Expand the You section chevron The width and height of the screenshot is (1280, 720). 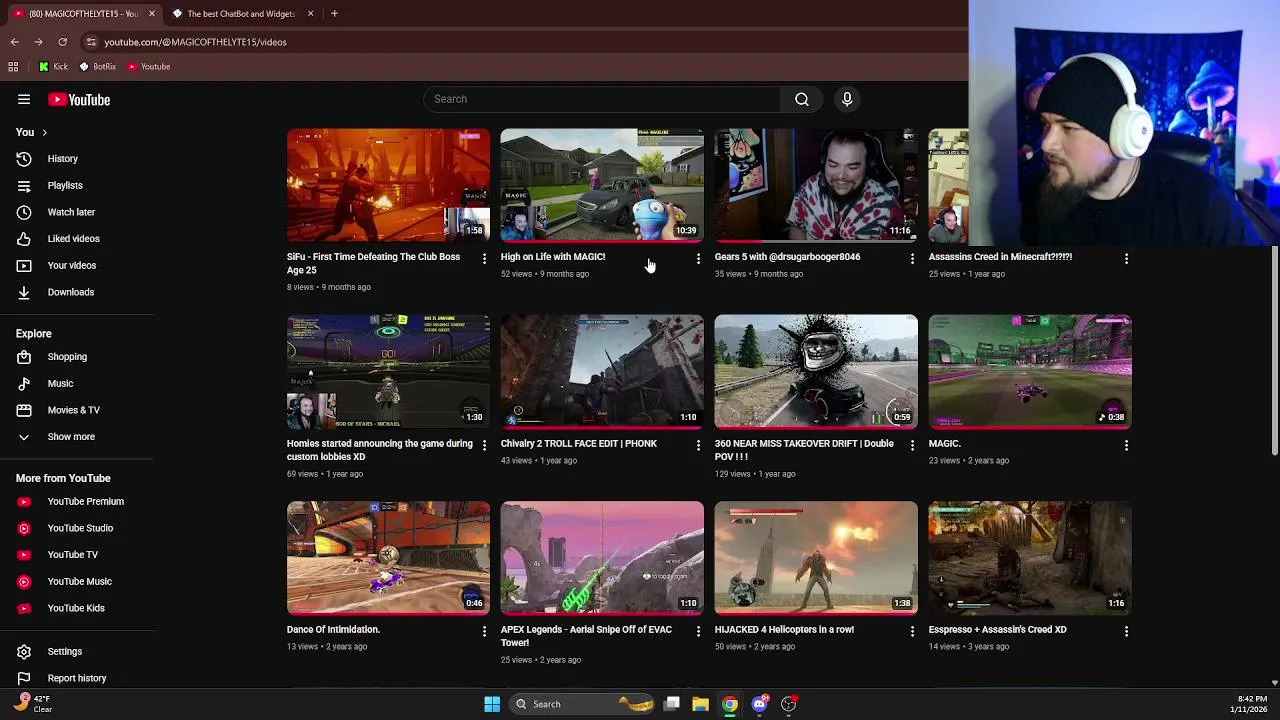click(44, 132)
